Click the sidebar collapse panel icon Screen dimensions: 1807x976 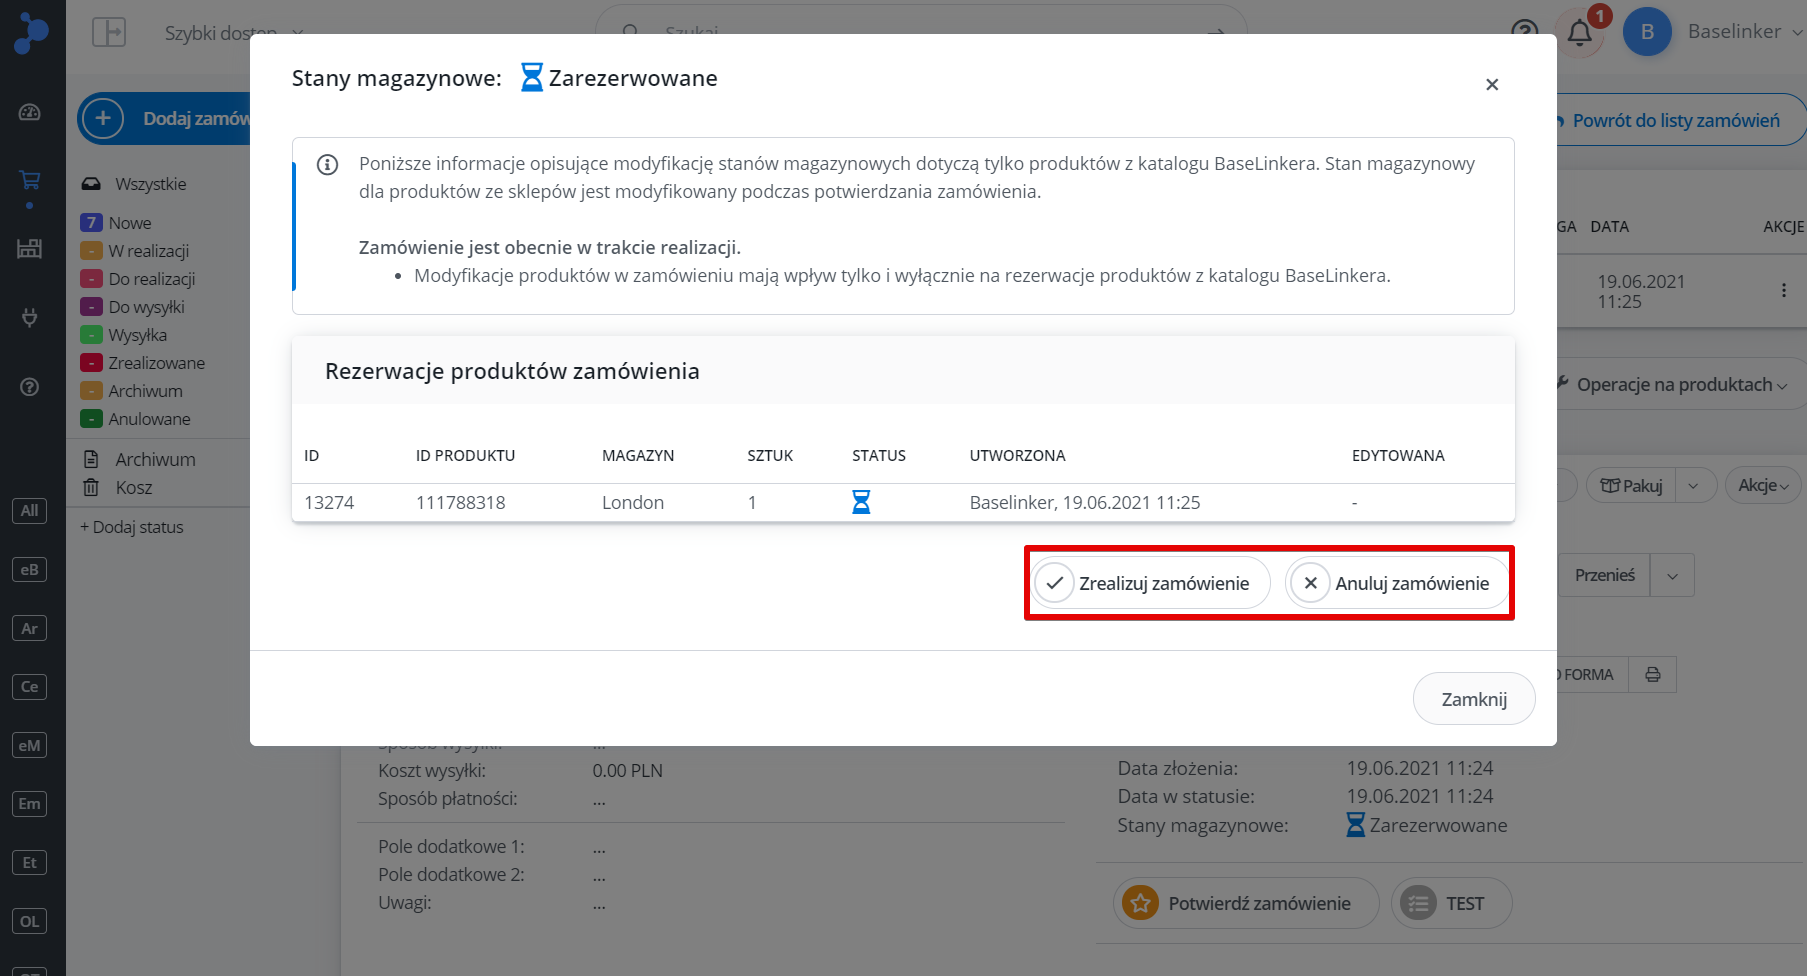tap(108, 33)
